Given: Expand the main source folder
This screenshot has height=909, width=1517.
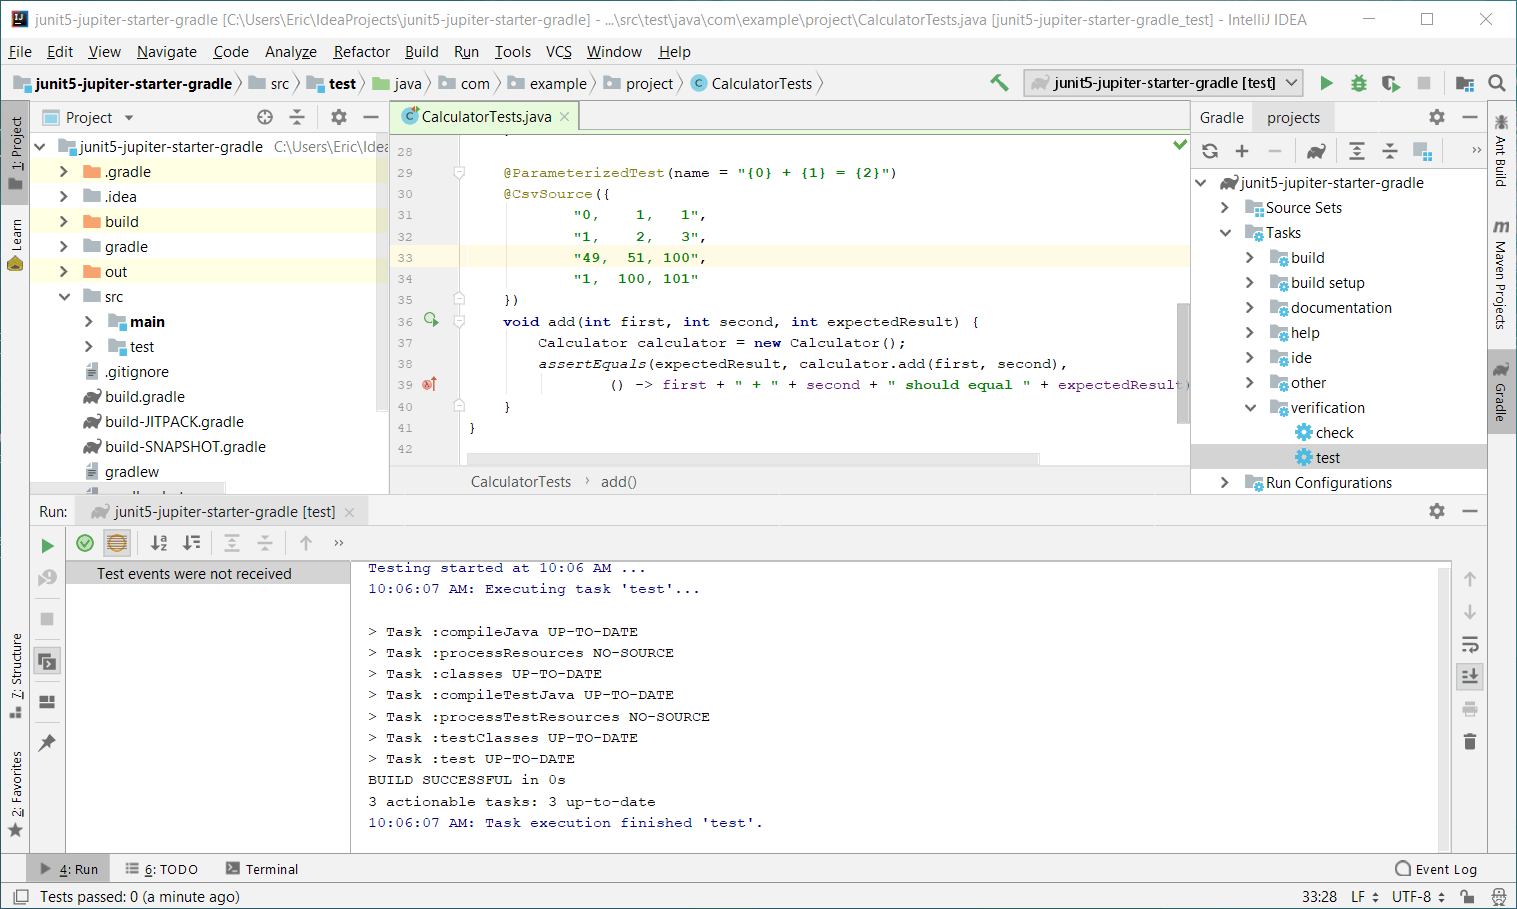Looking at the screenshot, I should point(89,322).
